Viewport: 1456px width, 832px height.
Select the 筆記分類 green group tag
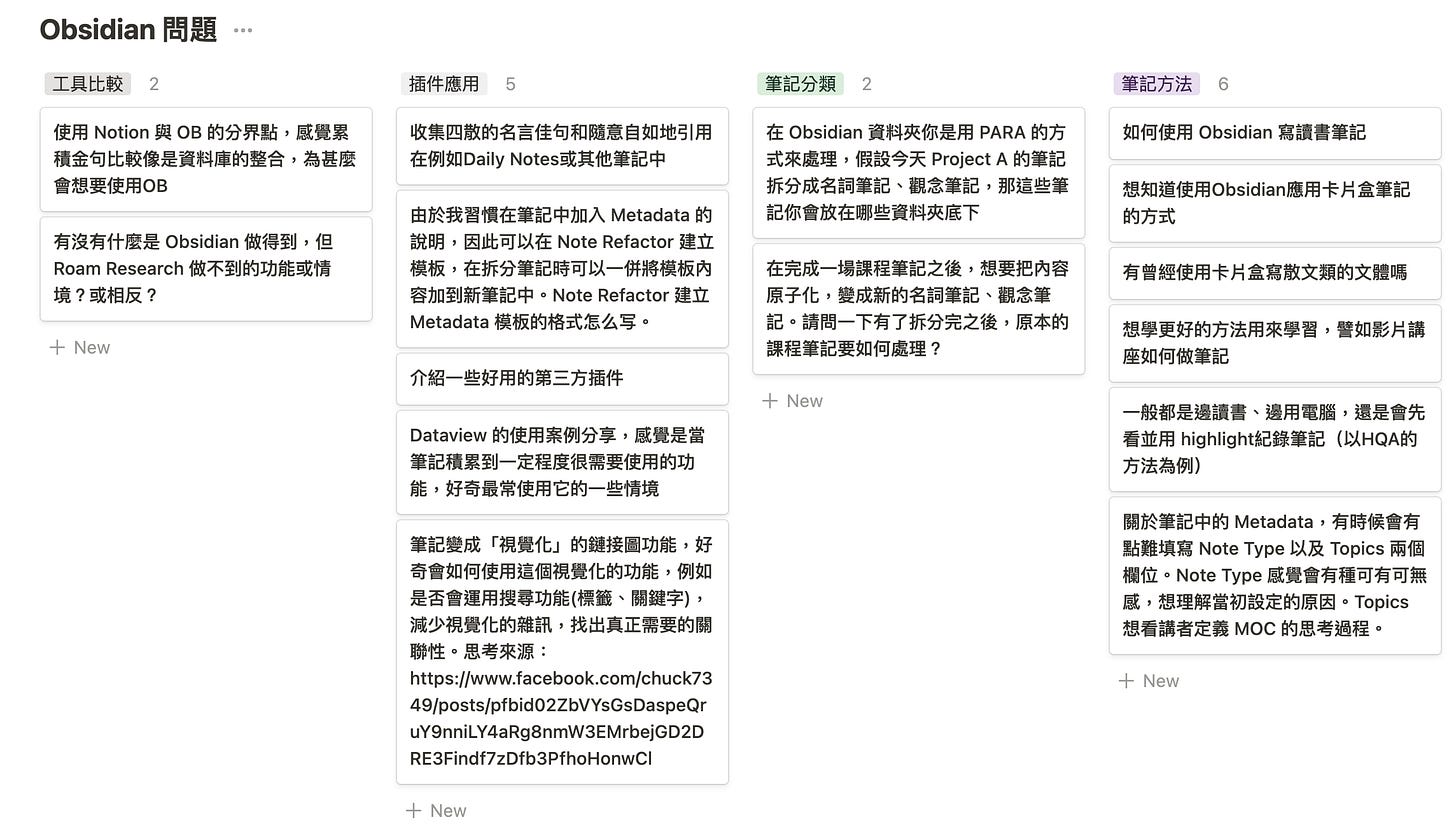(x=800, y=84)
